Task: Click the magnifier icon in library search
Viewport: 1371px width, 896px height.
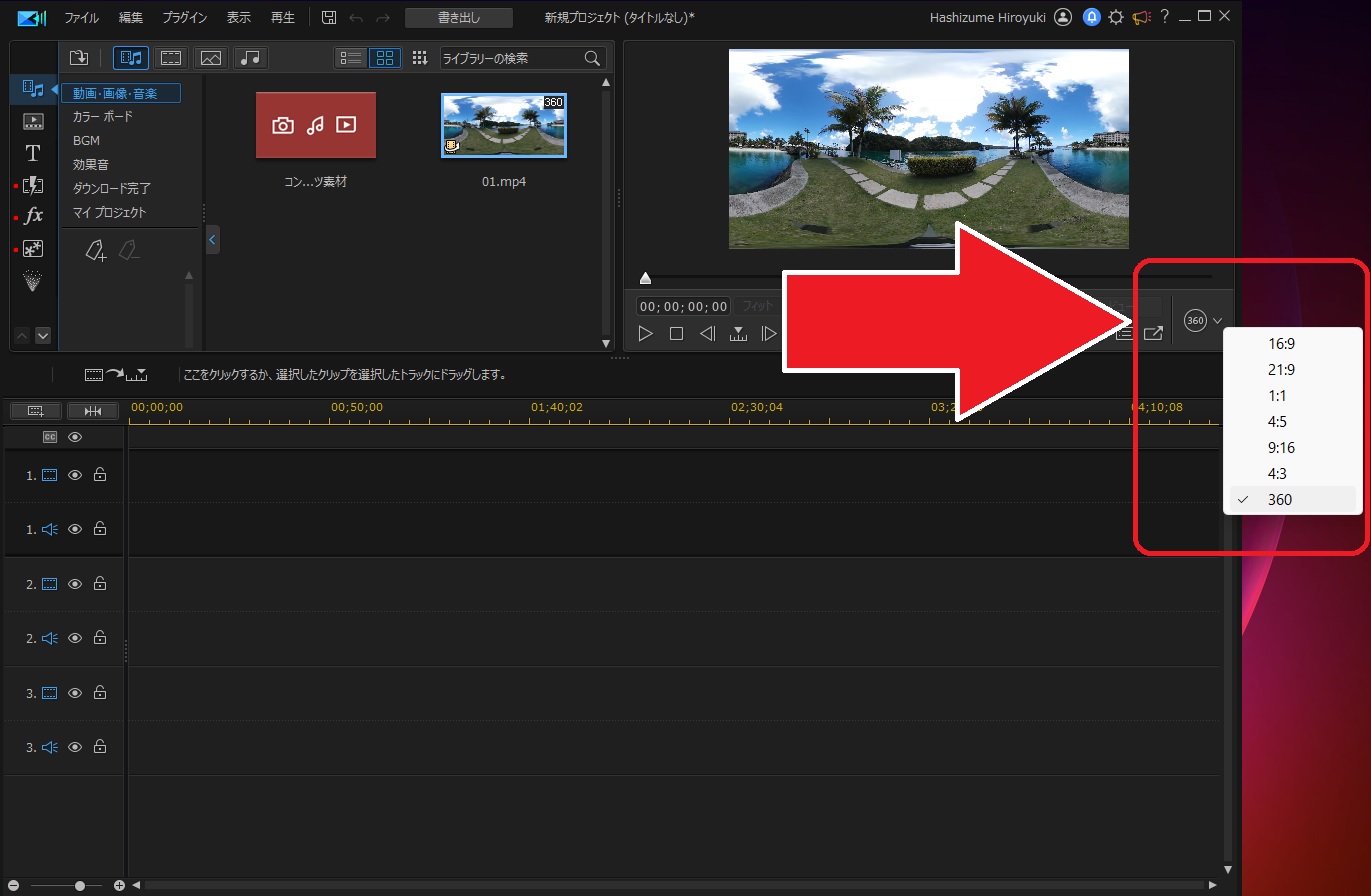Action: pos(592,58)
